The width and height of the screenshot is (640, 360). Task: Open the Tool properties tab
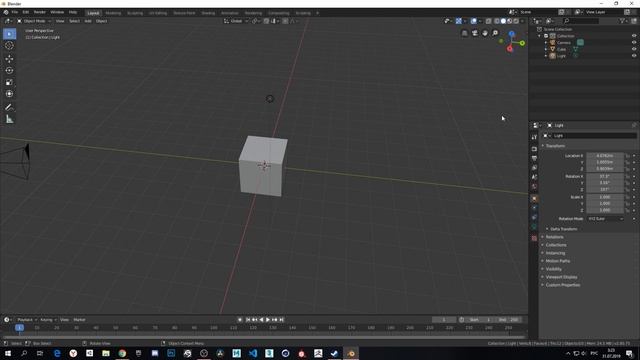click(x=534, y=137)
